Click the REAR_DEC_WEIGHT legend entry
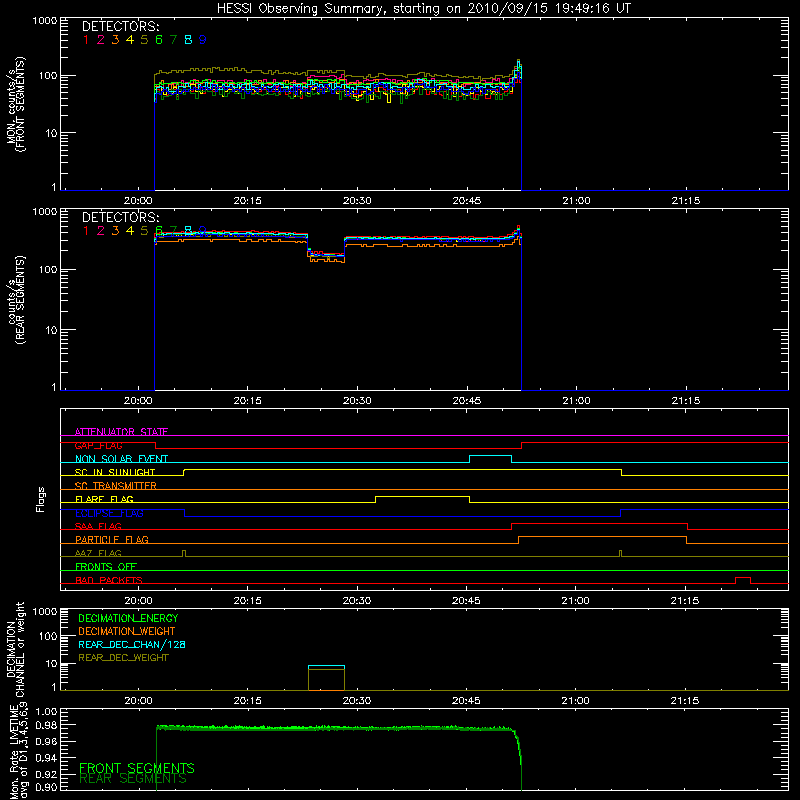This screenshot has width=800, height=800. pos(123,658)
